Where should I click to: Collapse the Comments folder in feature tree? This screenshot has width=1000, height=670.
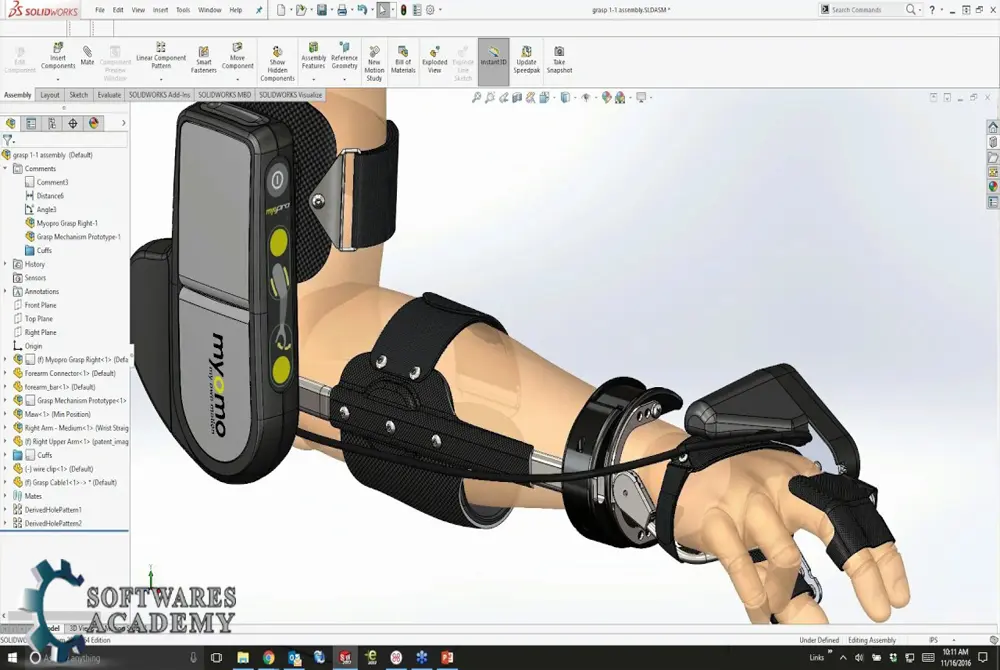click(x=6, y=168)
